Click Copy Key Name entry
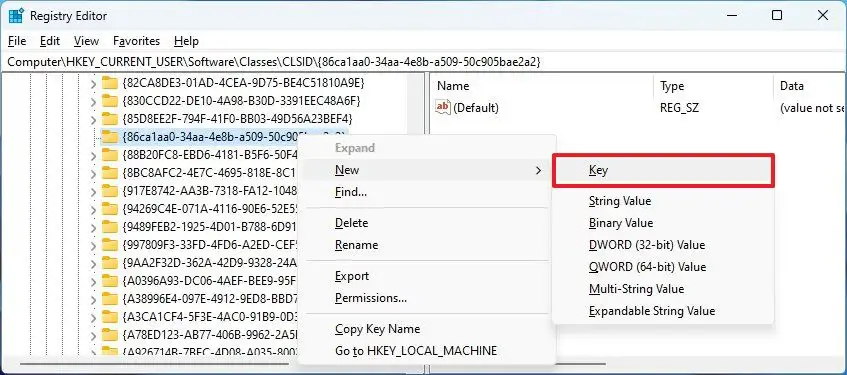Screen dimensions: 847x375 (378, 329)
